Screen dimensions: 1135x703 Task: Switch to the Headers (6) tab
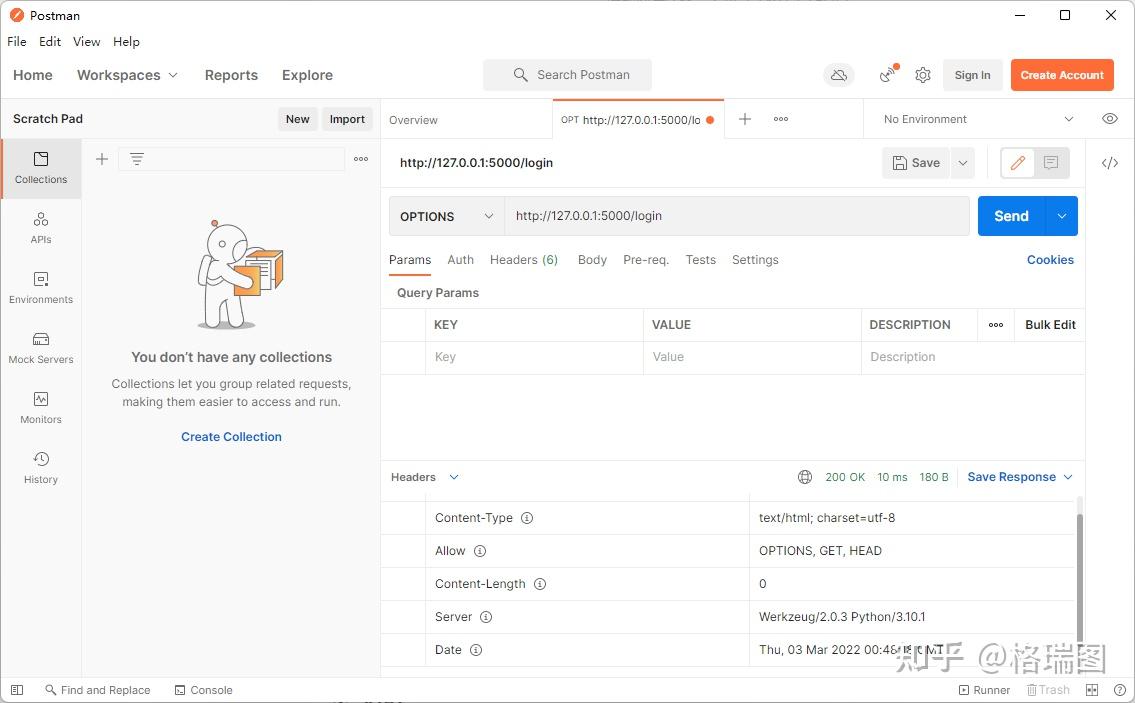(524, 260)
